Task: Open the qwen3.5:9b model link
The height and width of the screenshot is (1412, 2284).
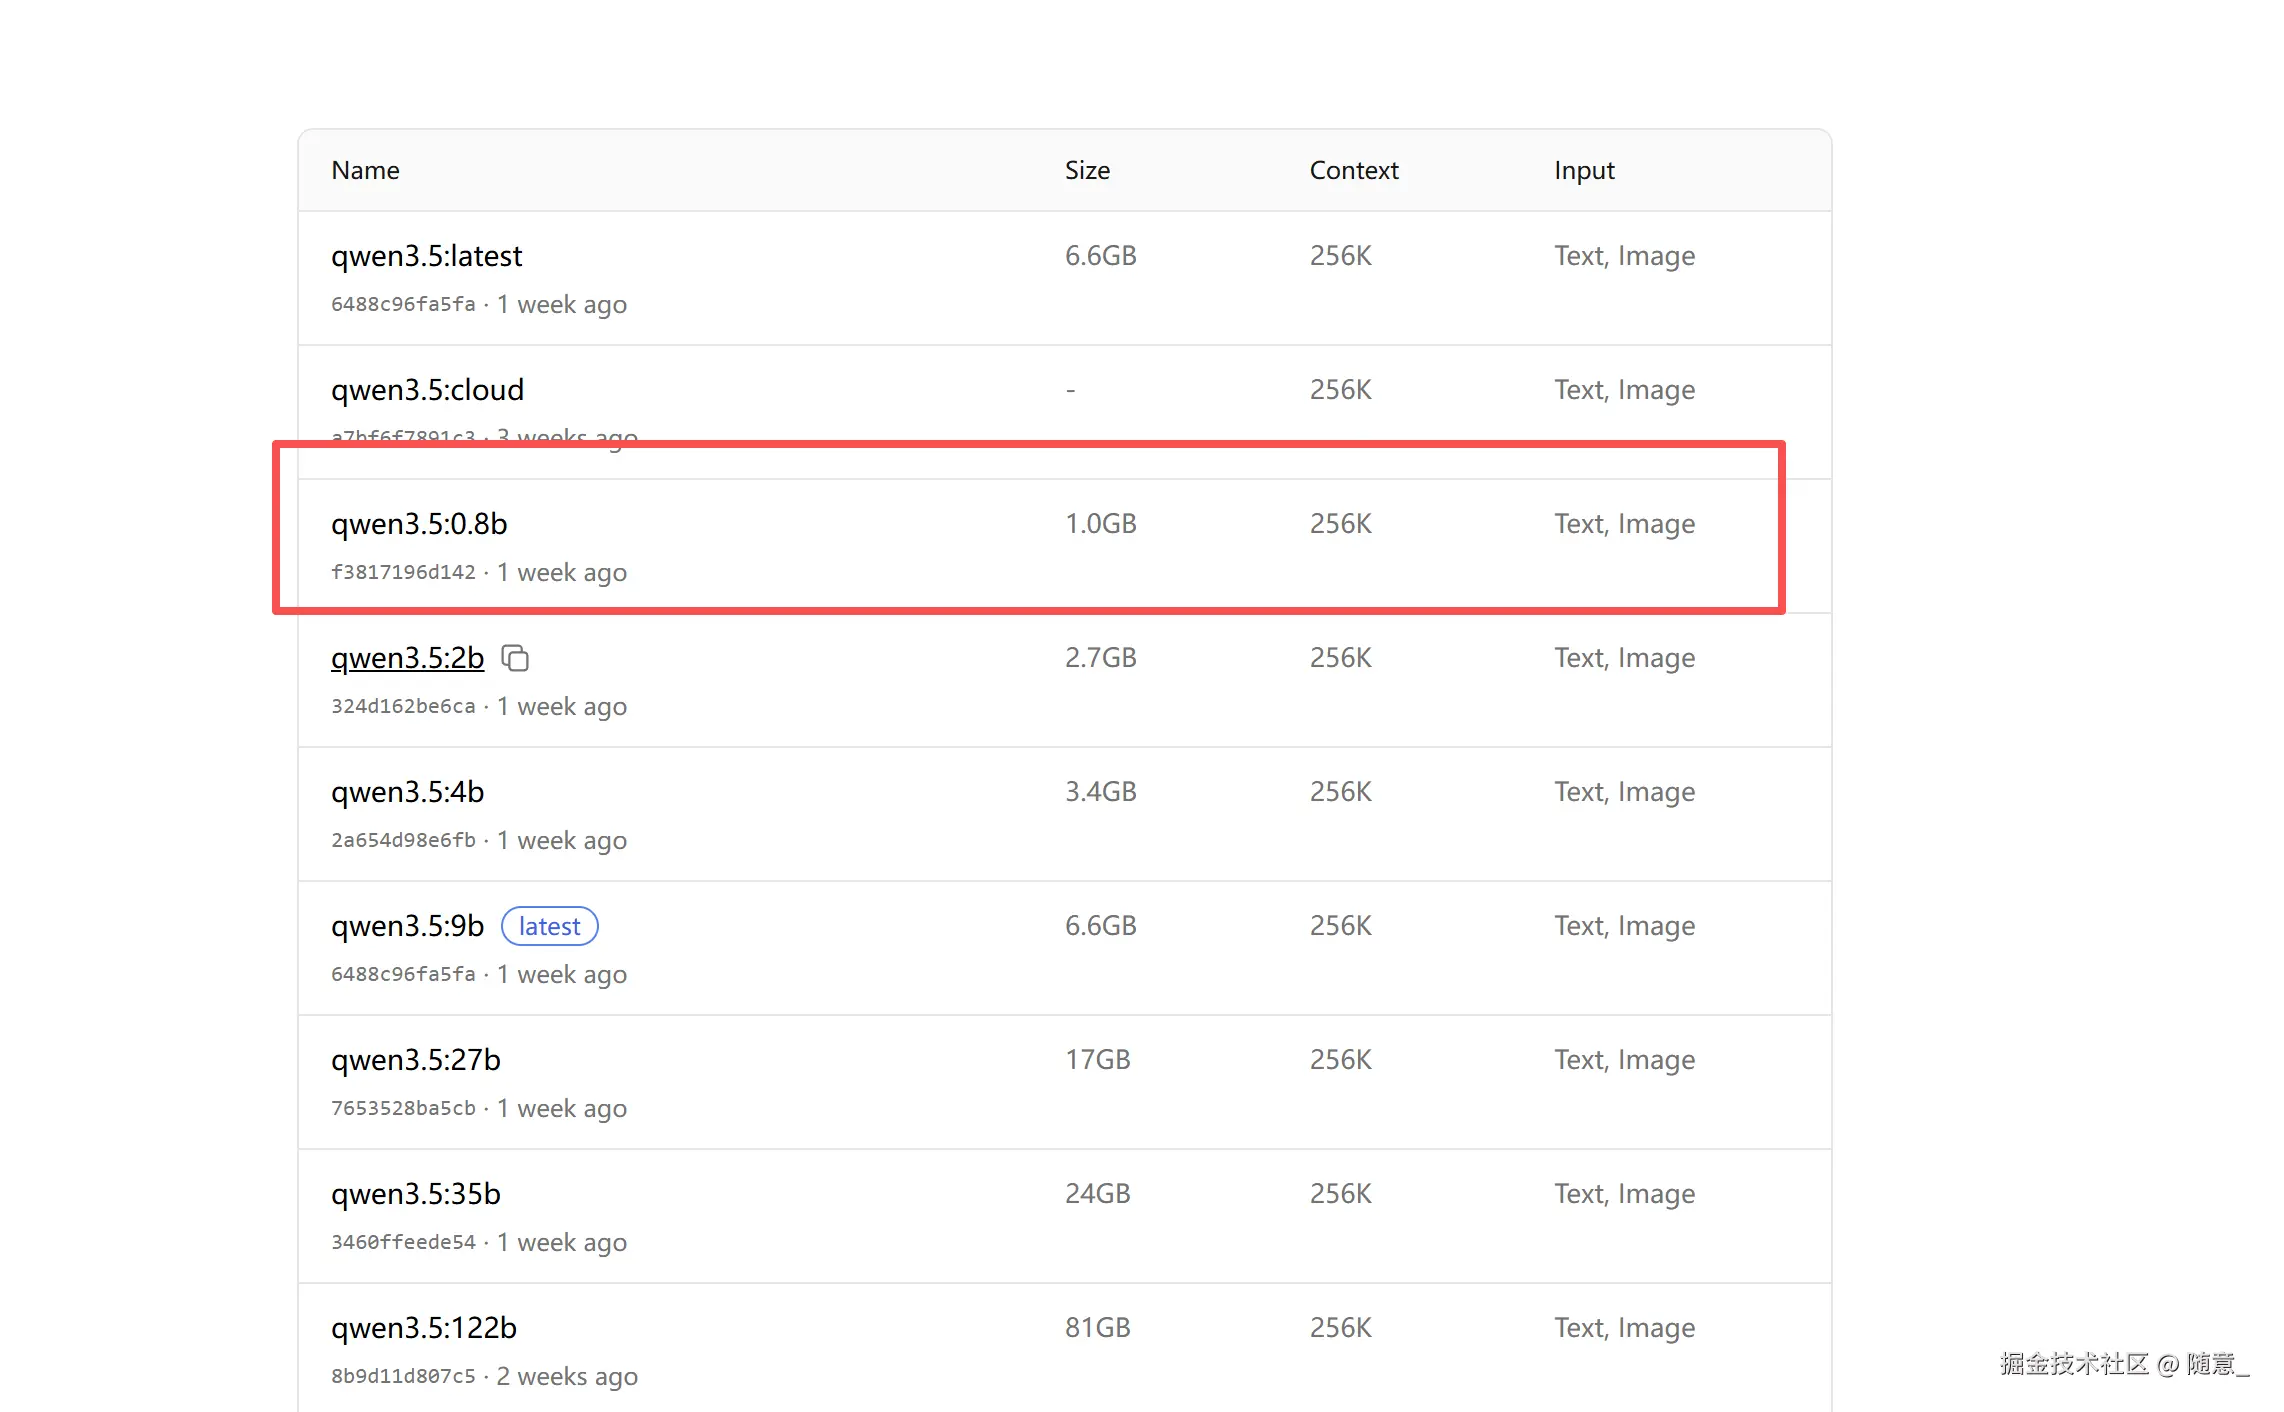Action: 407,926
